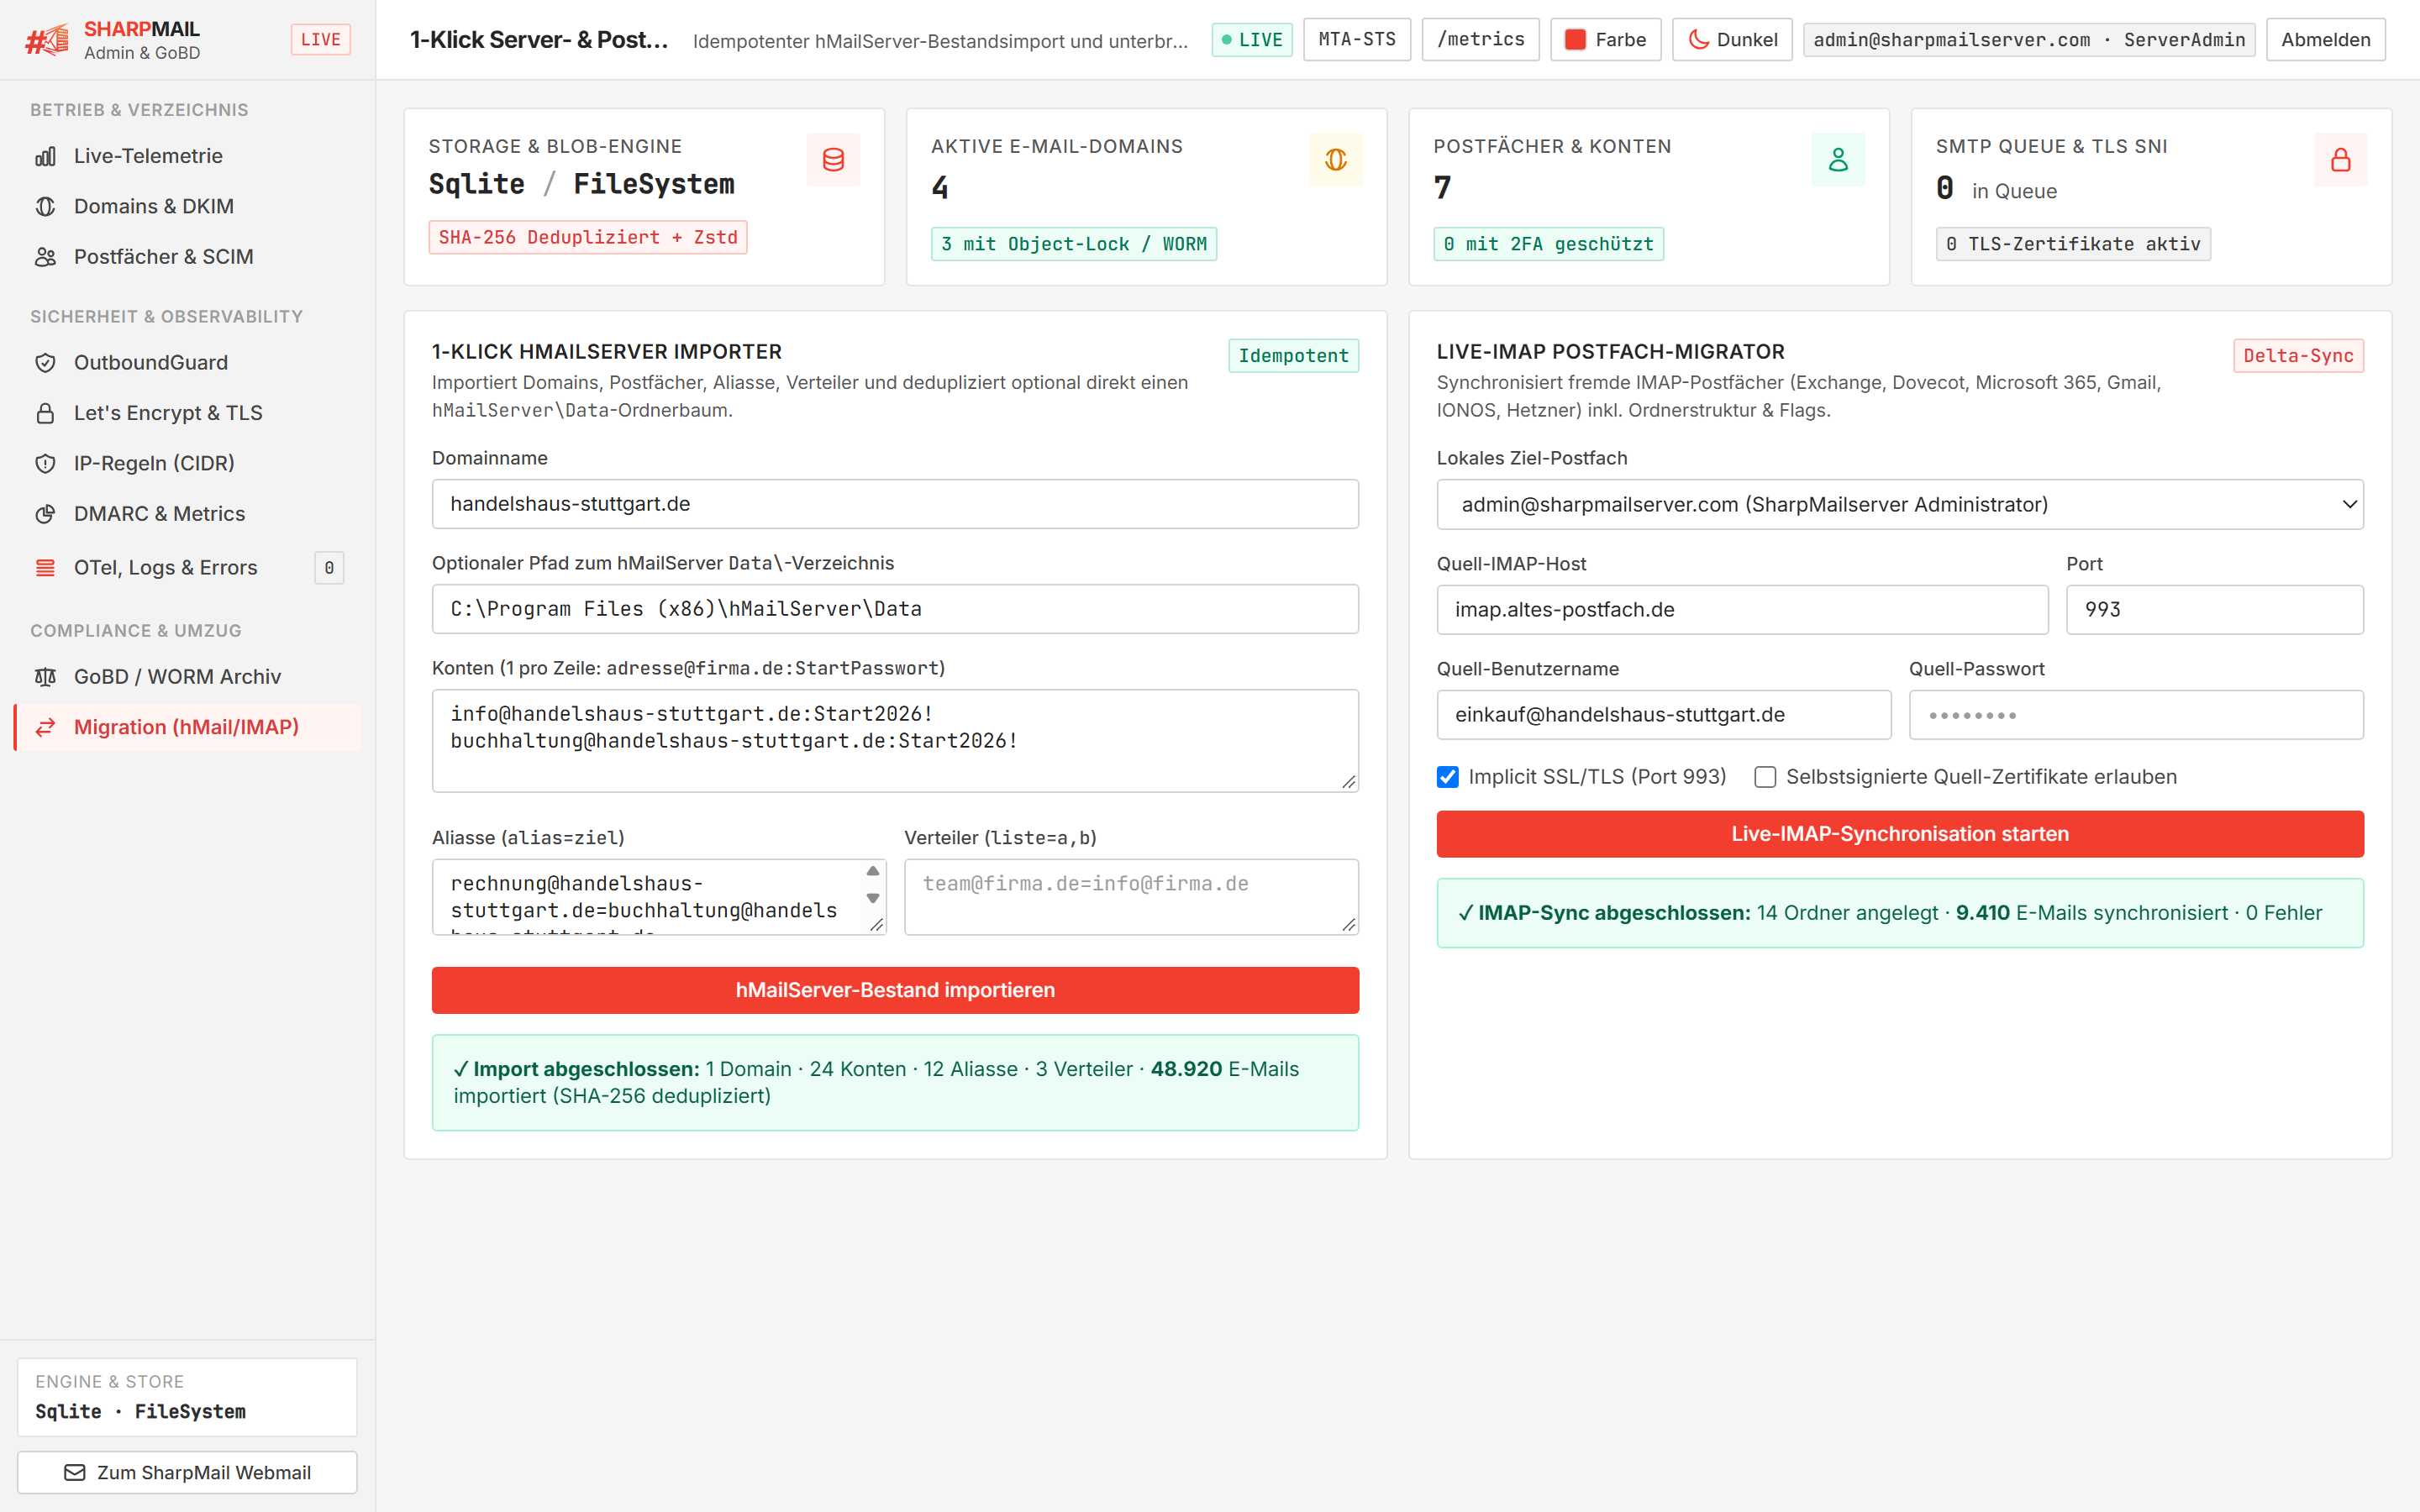The height and width of the screenshot is (1512, 2420).
Task: Open Live-Telemetrie in the sidebar
Action: [187, 156]
